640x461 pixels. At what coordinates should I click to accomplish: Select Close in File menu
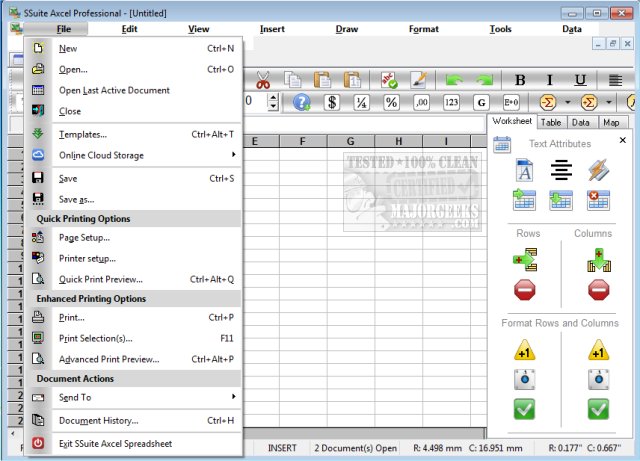tap(135, 111)
